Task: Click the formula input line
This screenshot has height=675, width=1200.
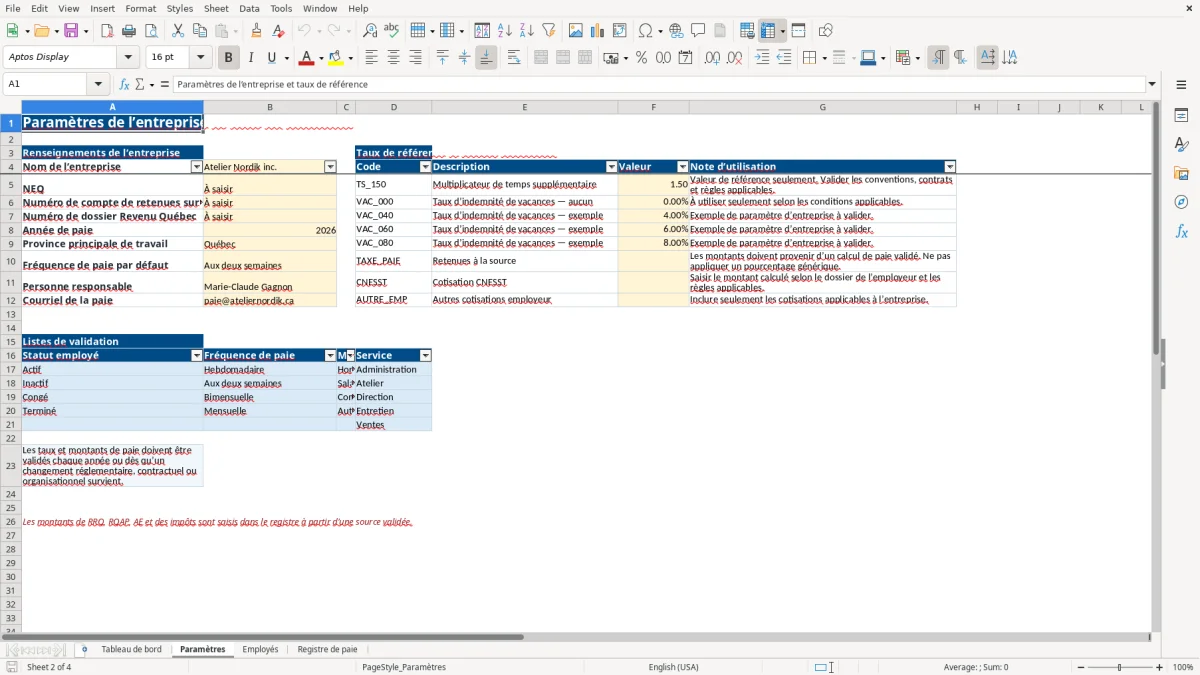Action: (658, 84)
